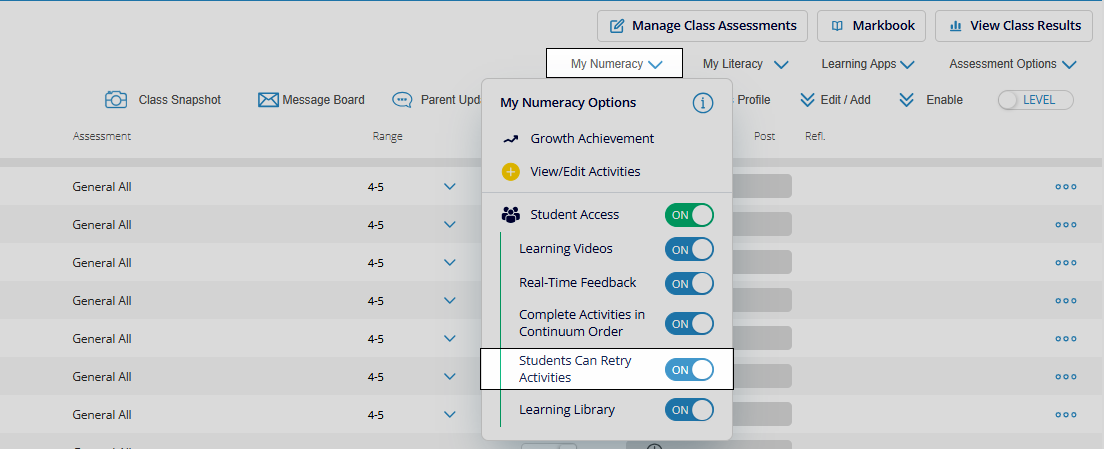Toggle Students Can Retry Activities off
This screenshot has height=449, width=1104.
point(689,370)
